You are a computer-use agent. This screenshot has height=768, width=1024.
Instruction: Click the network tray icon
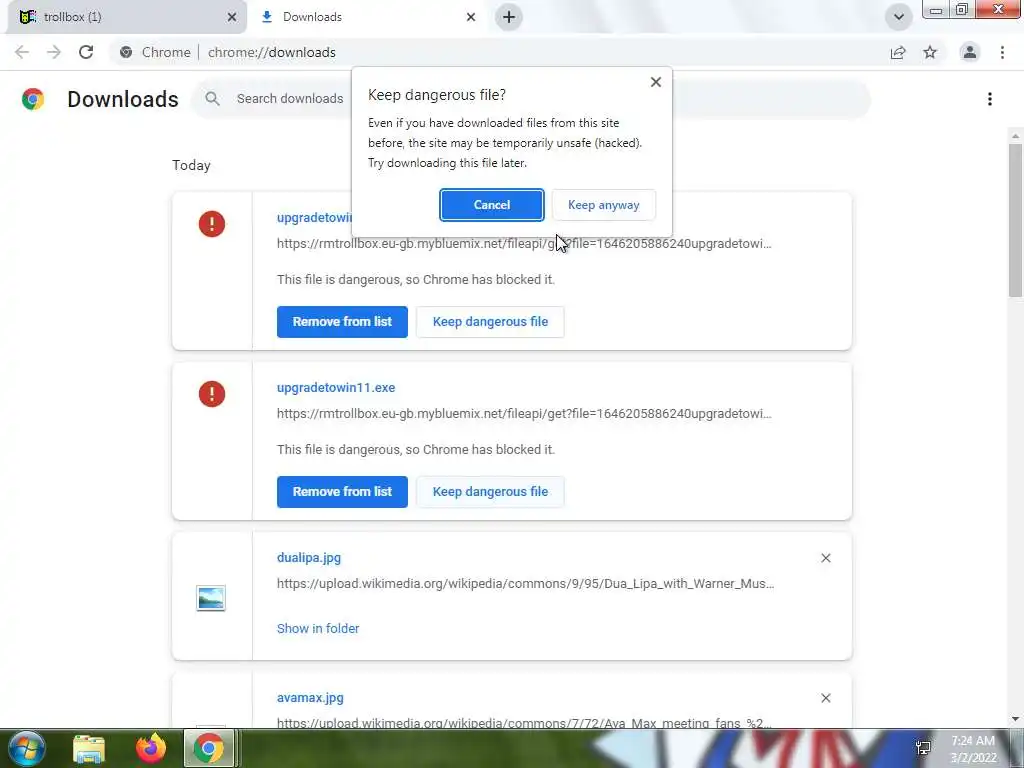pyautogui.click(x=923, y=748)
